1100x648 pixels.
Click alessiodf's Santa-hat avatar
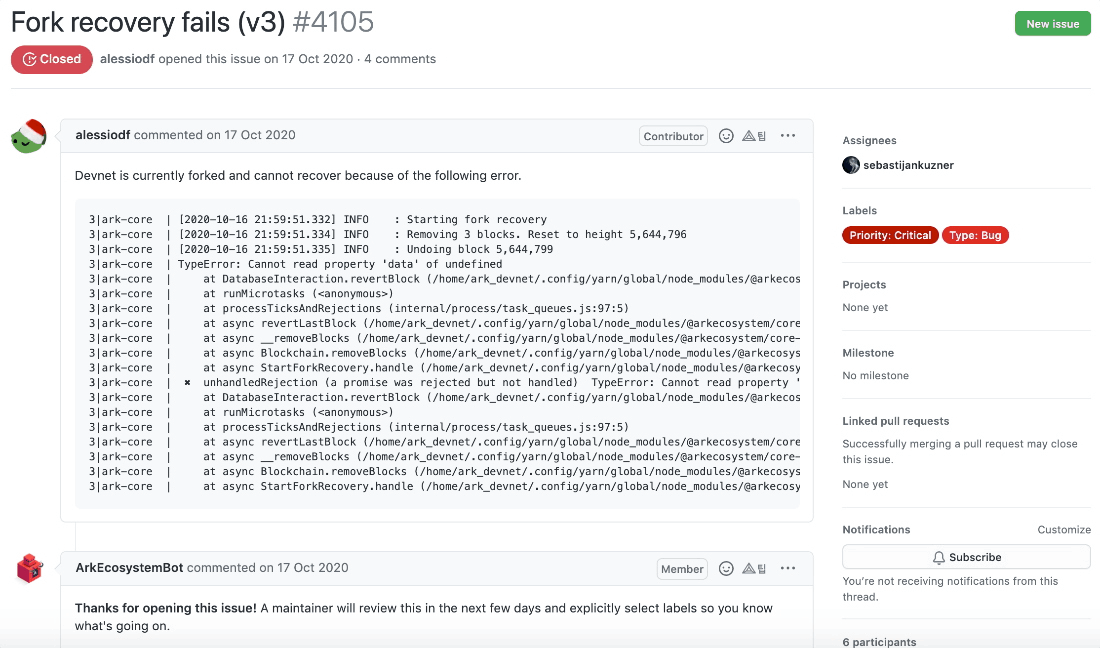tap(29, 136)
